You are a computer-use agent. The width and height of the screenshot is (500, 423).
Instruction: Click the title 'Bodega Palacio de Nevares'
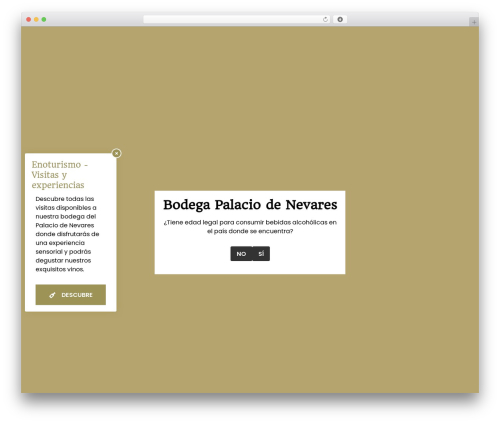point(250,205)
